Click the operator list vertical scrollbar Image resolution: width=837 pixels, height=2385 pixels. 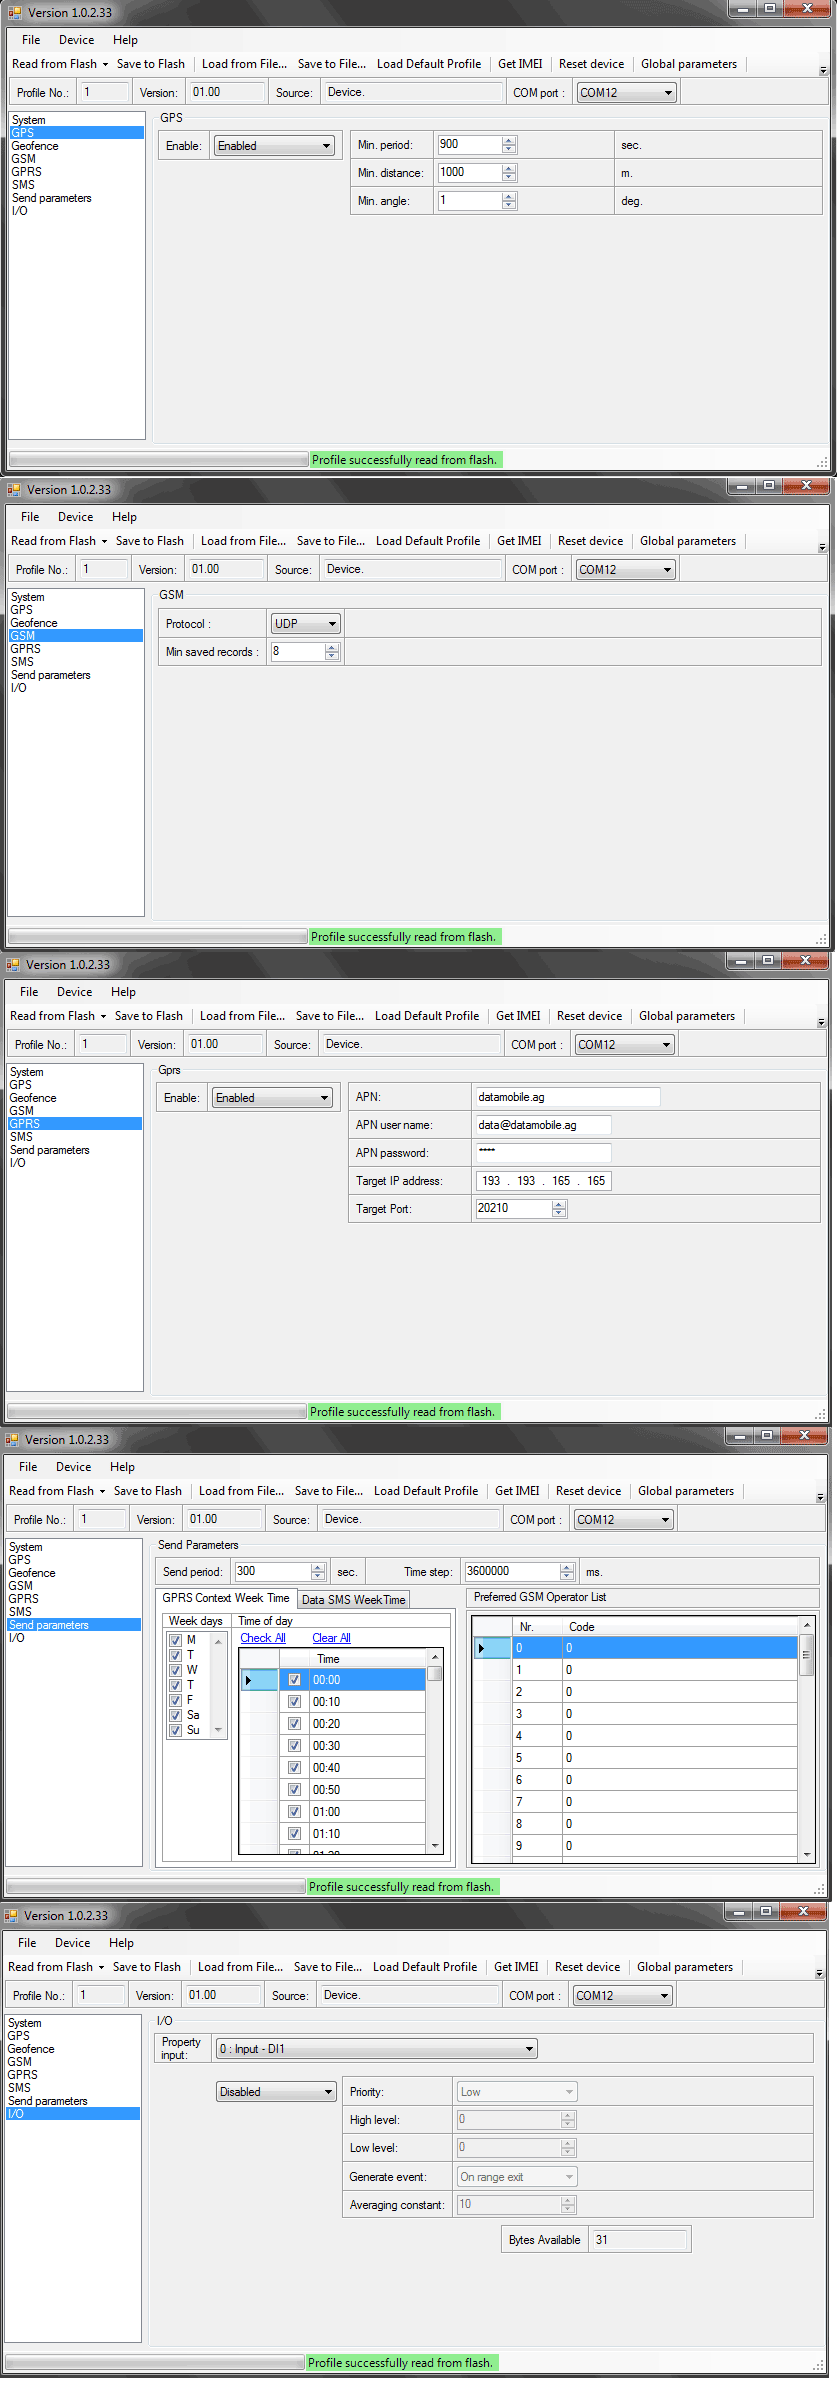pyautogui.click(x=807, y=1740)
